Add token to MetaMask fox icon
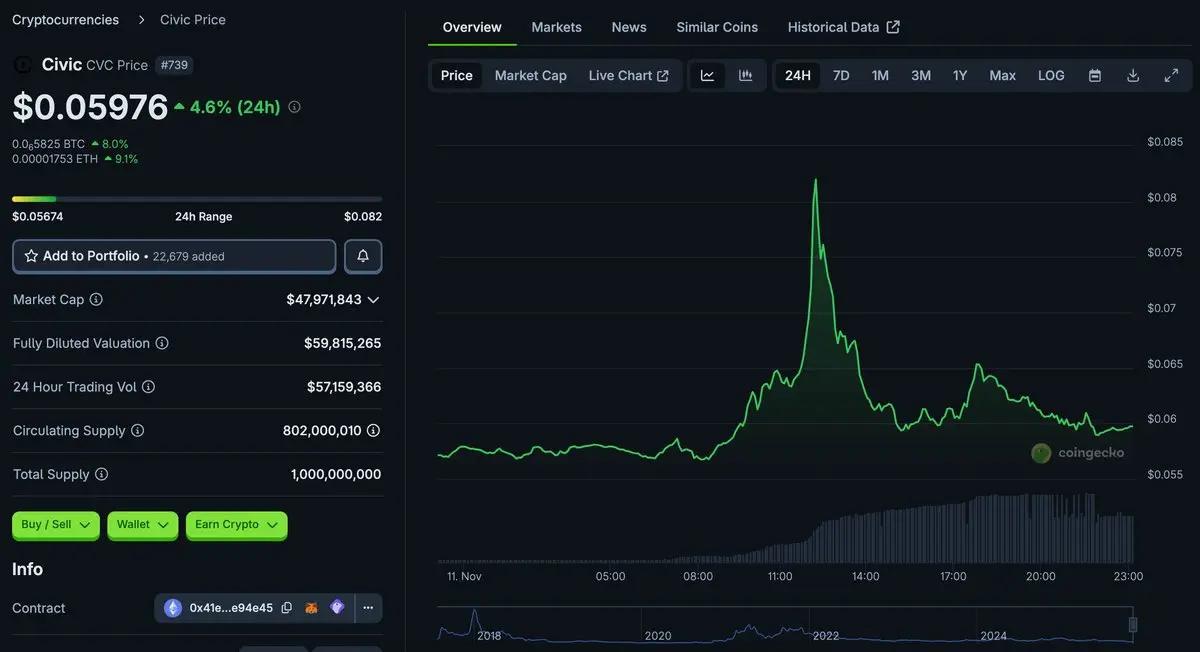Screen dimensions: 1200x652 click(311, 608)
